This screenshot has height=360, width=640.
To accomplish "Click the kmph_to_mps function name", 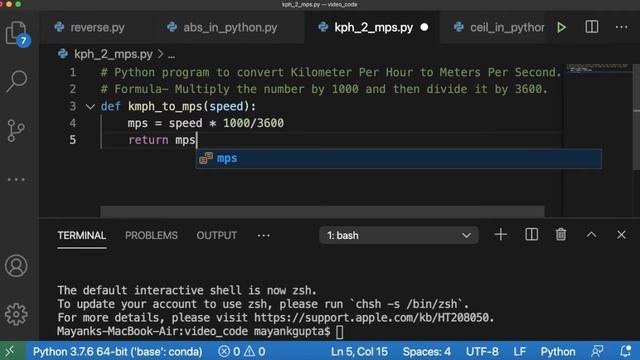I will pos(165,107).
